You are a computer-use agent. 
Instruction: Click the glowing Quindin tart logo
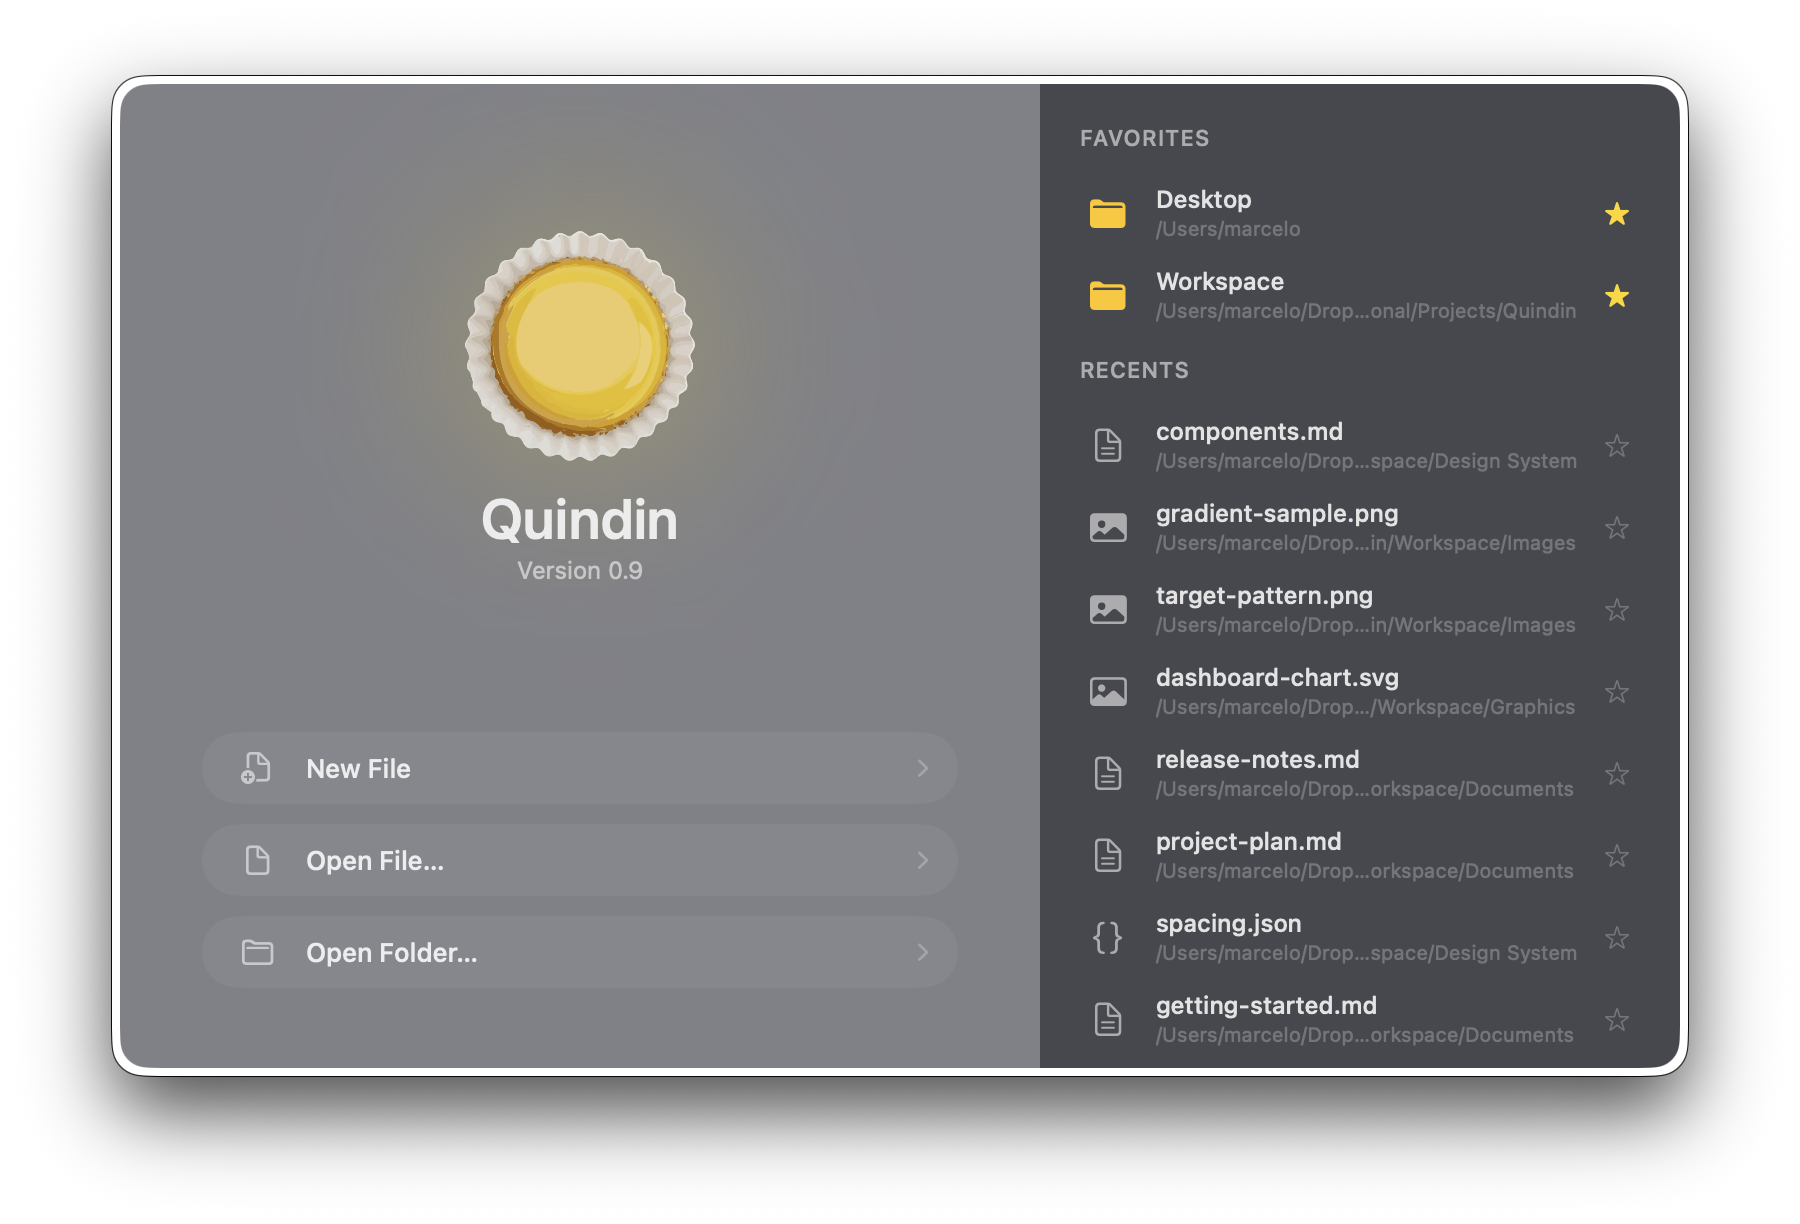pos(580,348)
